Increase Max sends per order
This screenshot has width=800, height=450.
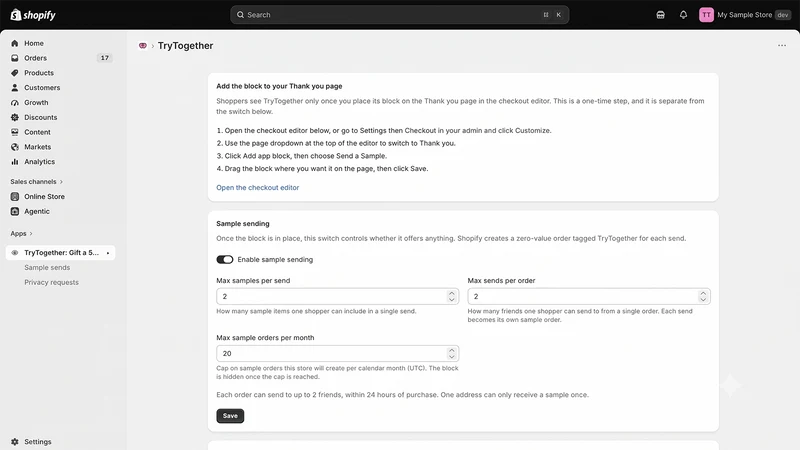point(703,293)
